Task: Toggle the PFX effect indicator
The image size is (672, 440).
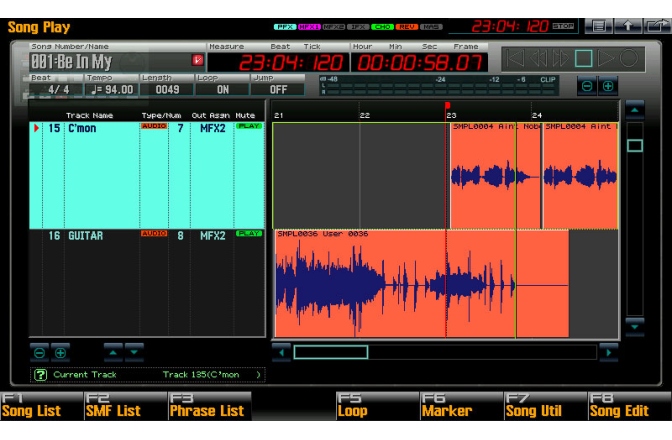Action: pyautogui.click(x=285, y=27)
